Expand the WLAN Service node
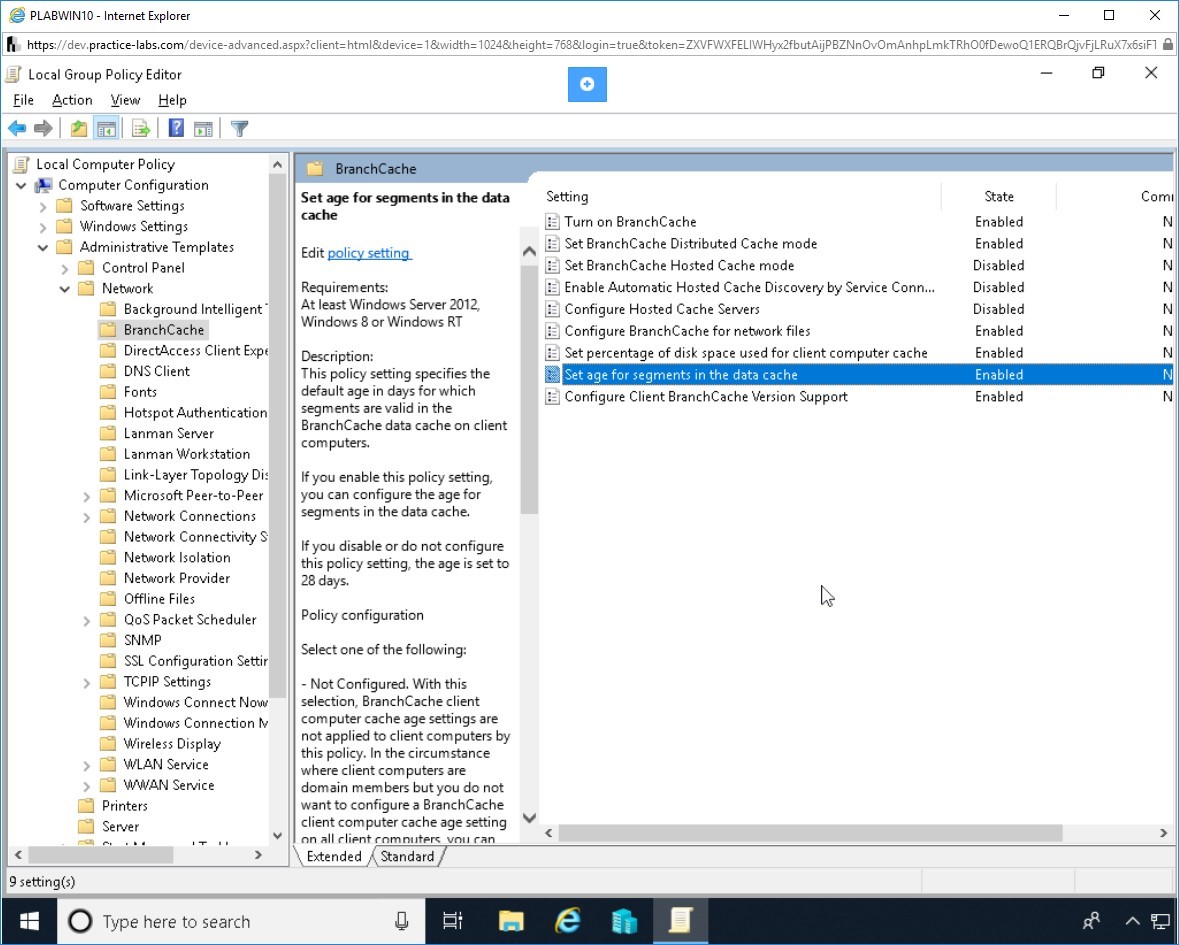1179x945 pixels. 86,765
